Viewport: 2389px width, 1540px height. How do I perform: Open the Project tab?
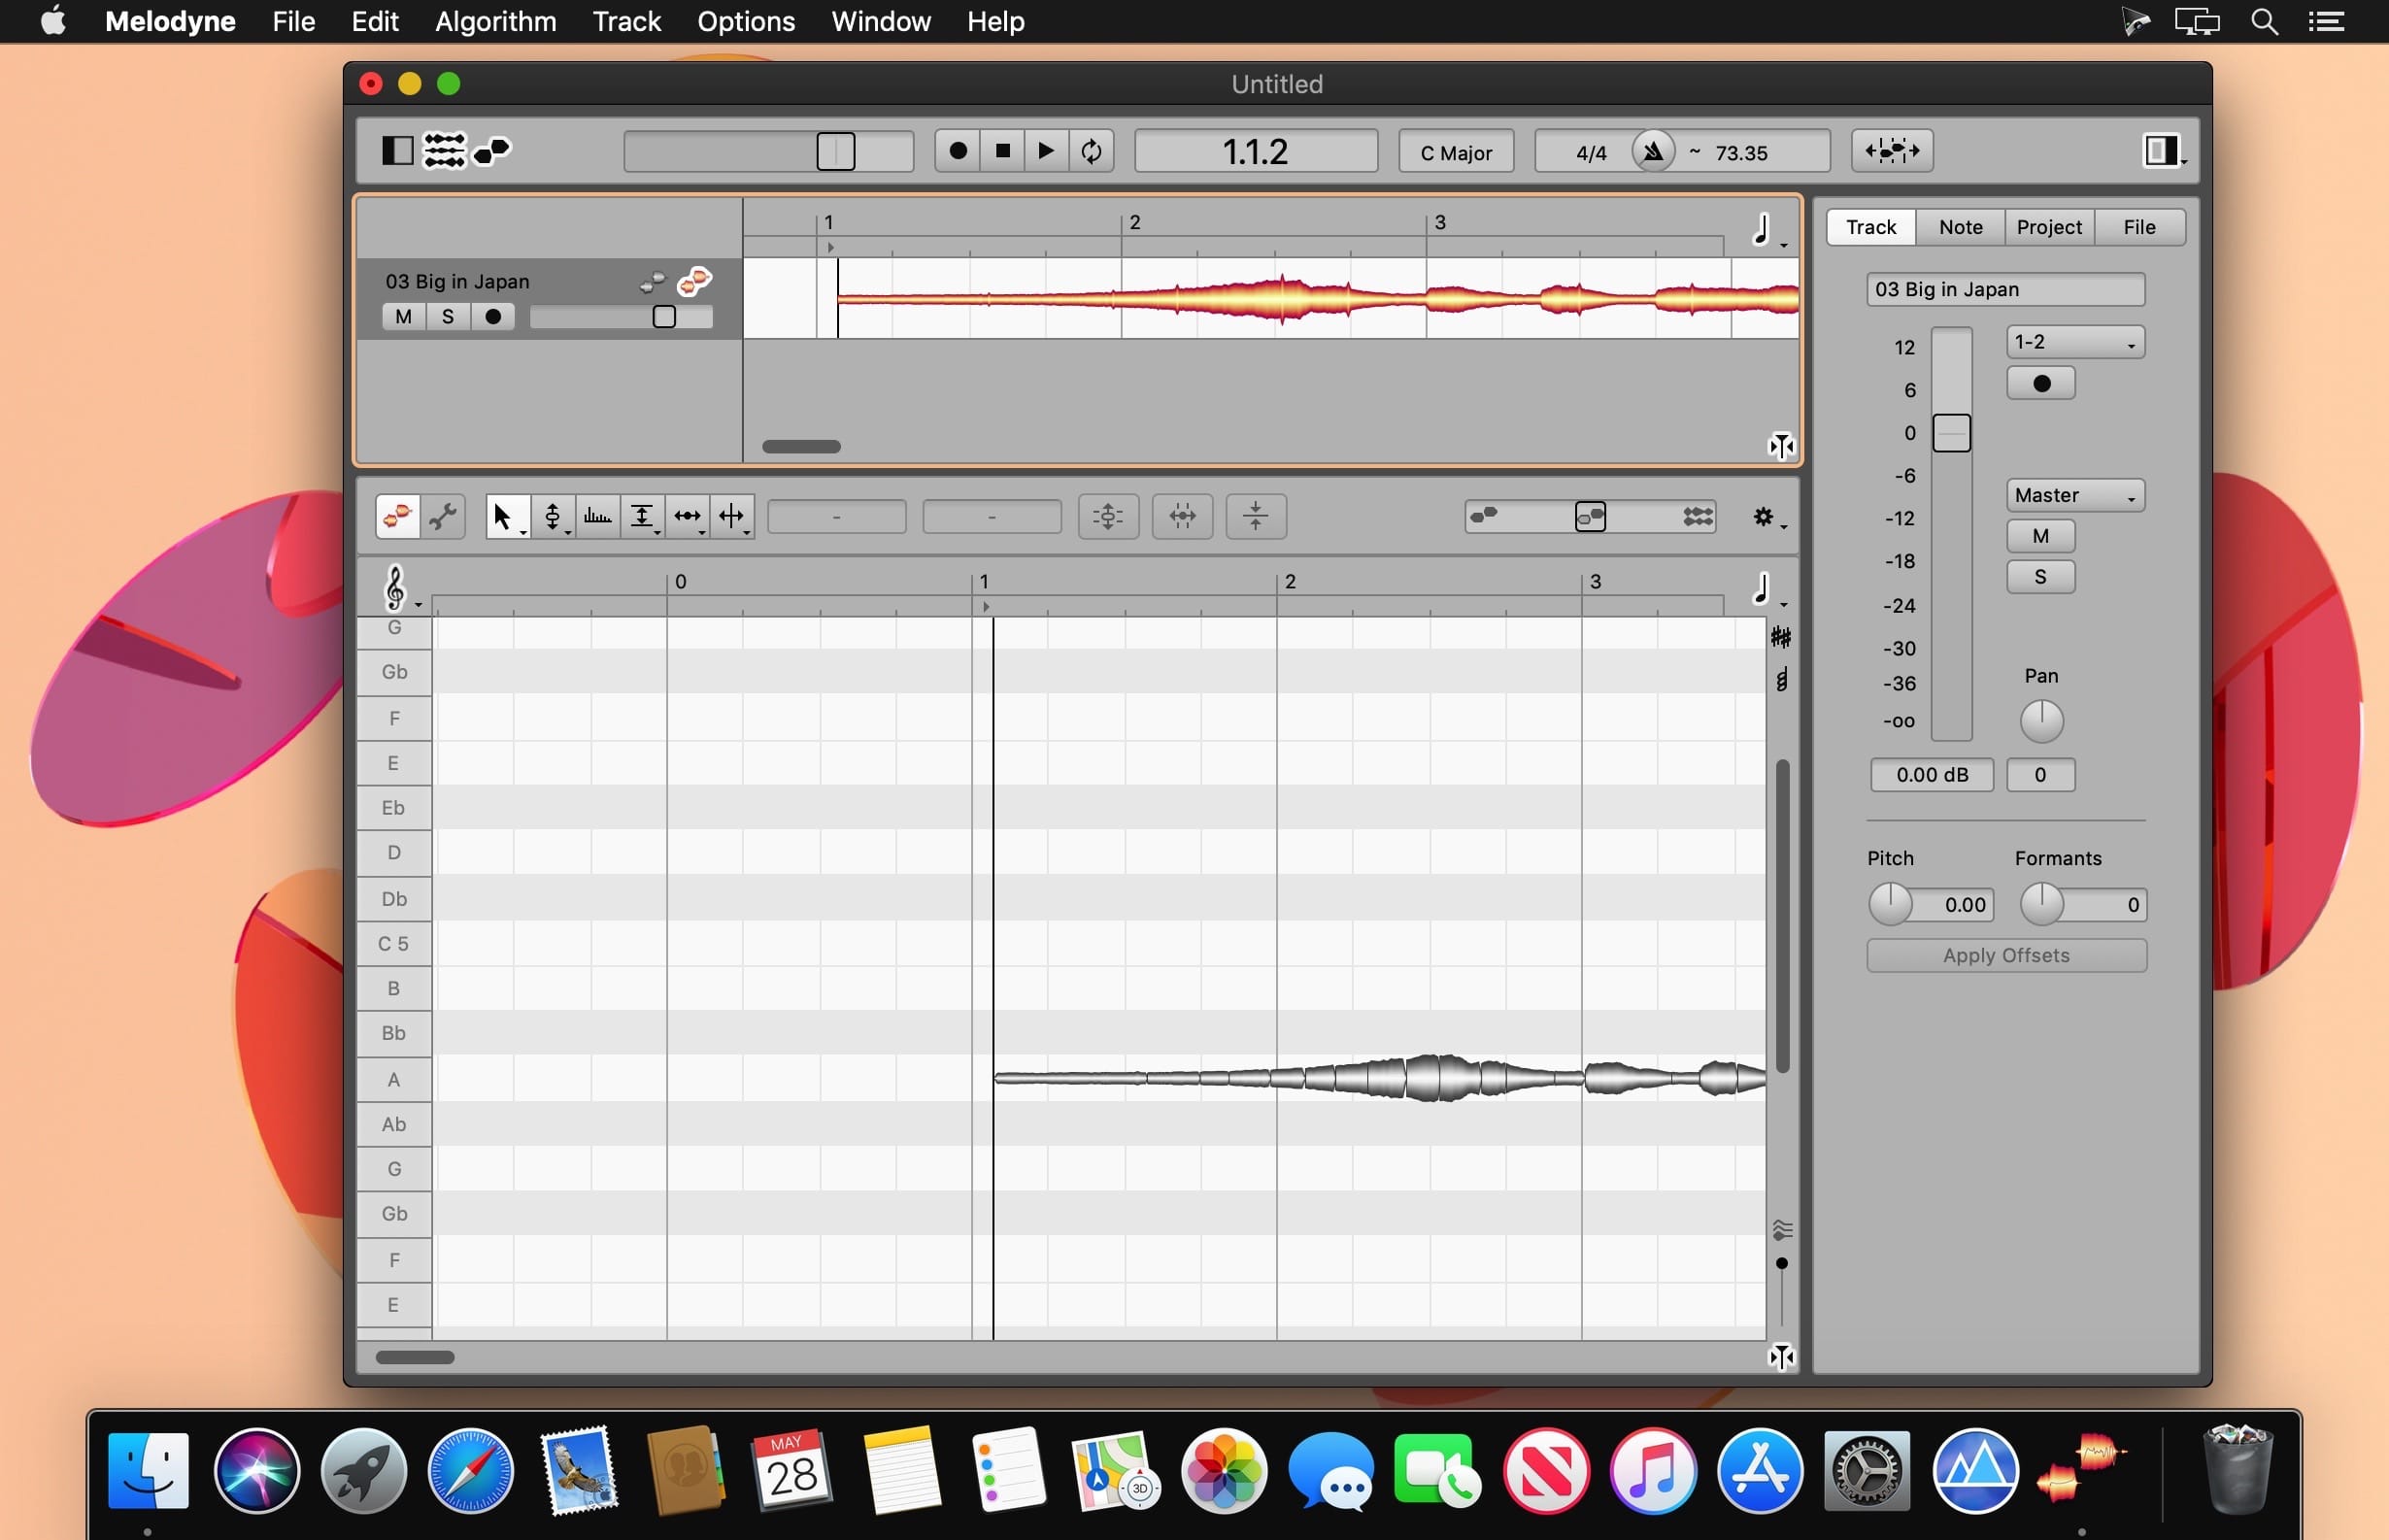(2049, 227)
